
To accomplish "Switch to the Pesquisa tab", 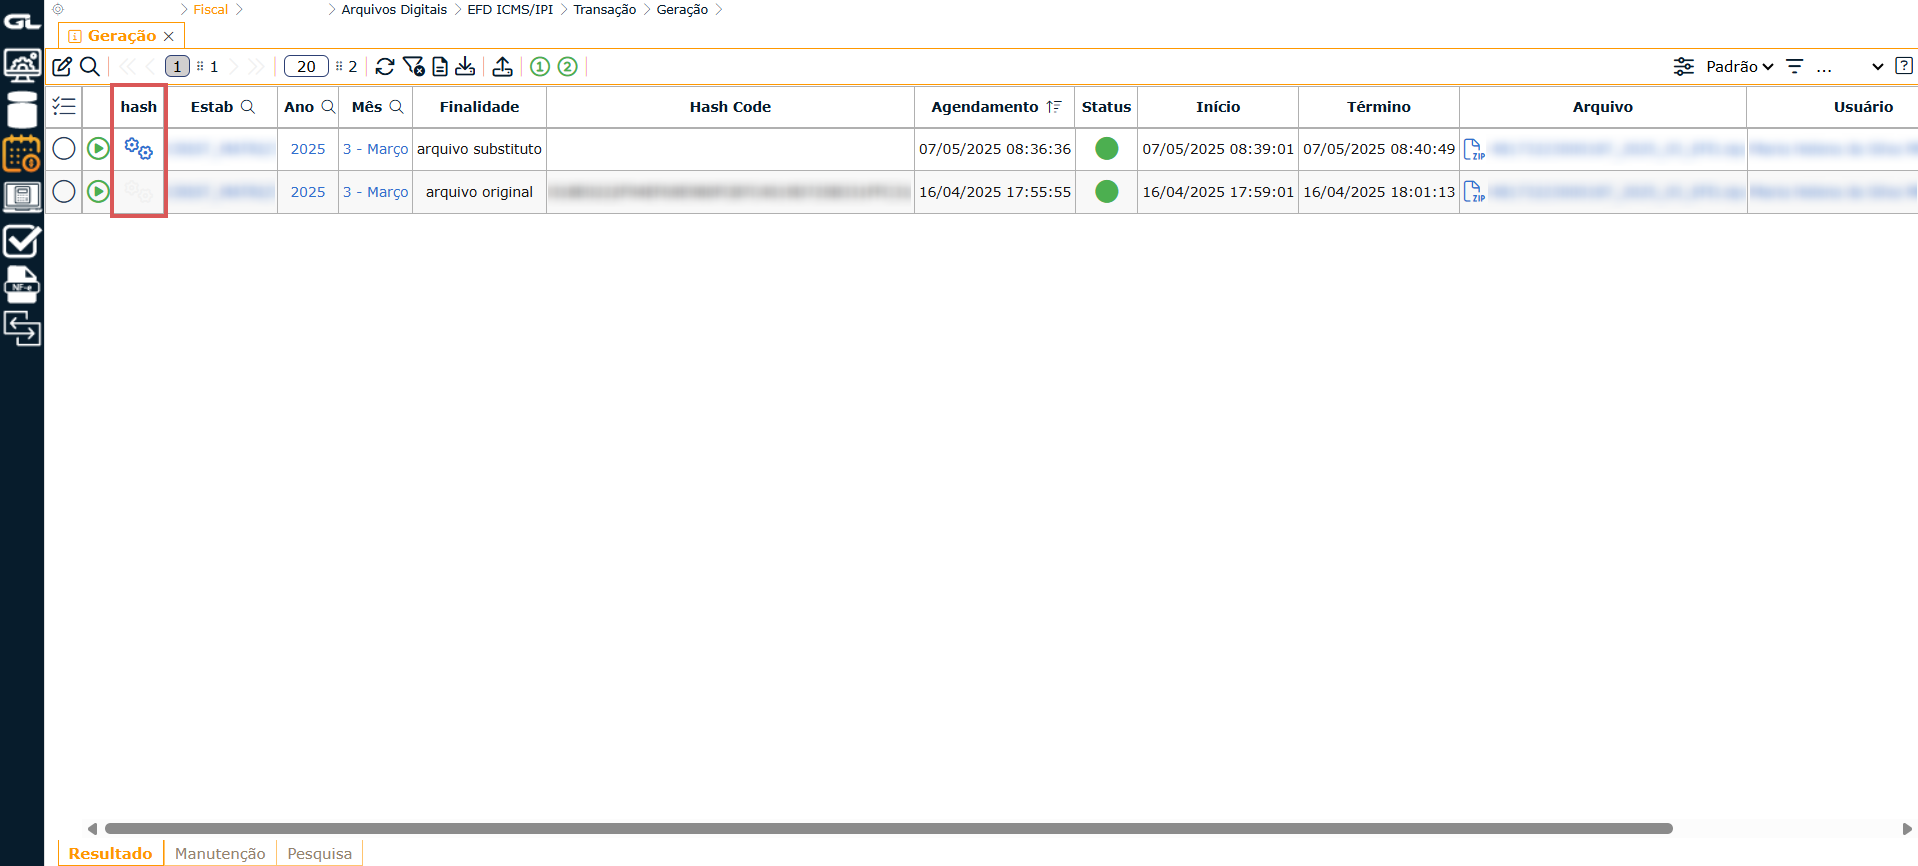I will (x=319, y=853).
